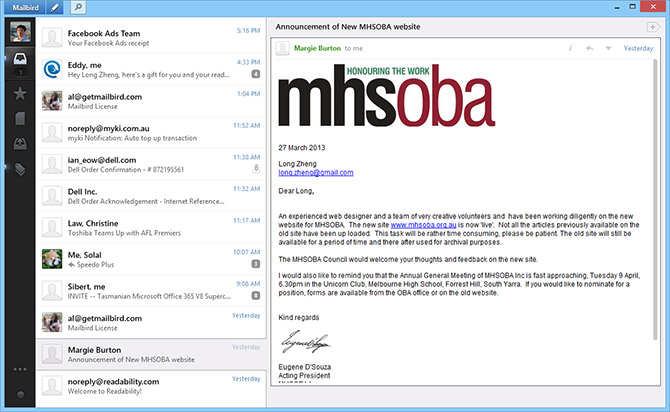Click the mhsoba logo image
670x412 pixels.
click(387, 95)
